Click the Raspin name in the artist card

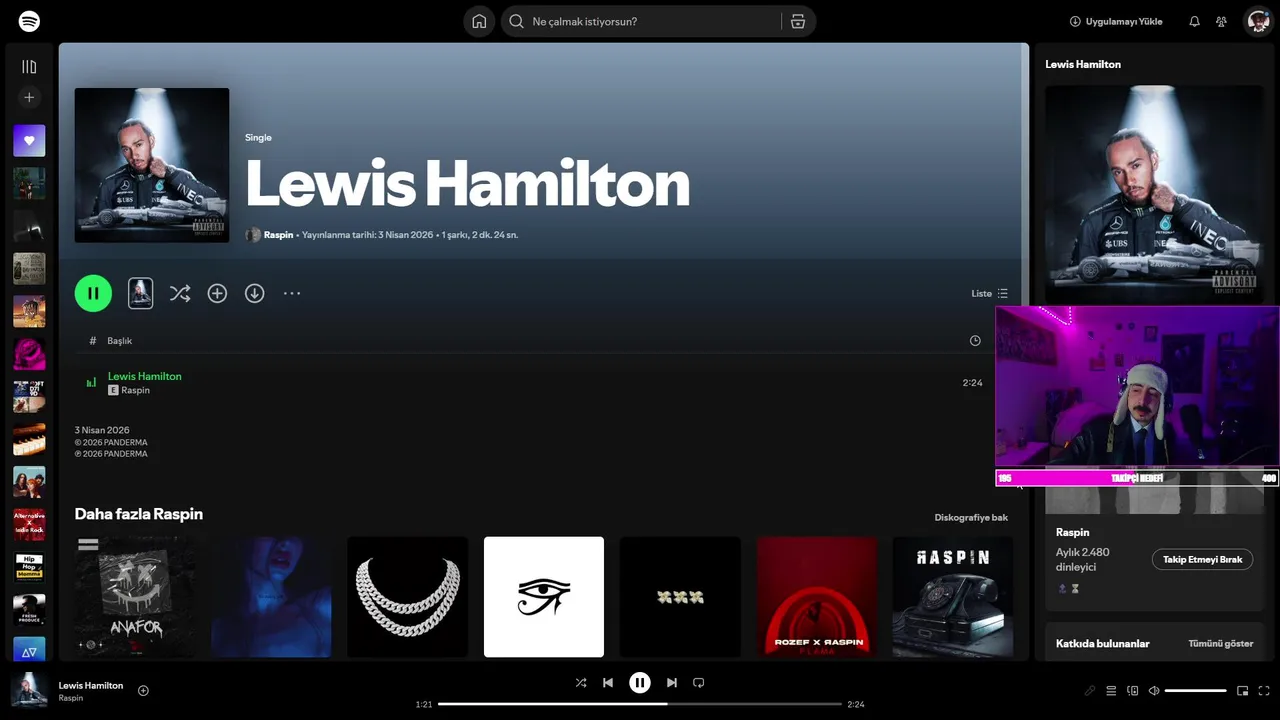[x=1073, y=533]
